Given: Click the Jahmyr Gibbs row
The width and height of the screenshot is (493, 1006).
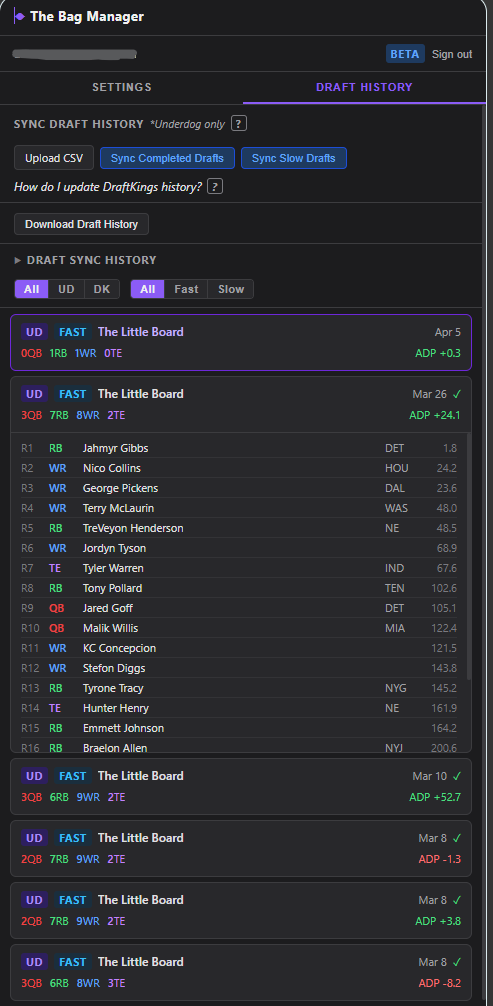Looking at the screenshot, I should coord(239,448).
